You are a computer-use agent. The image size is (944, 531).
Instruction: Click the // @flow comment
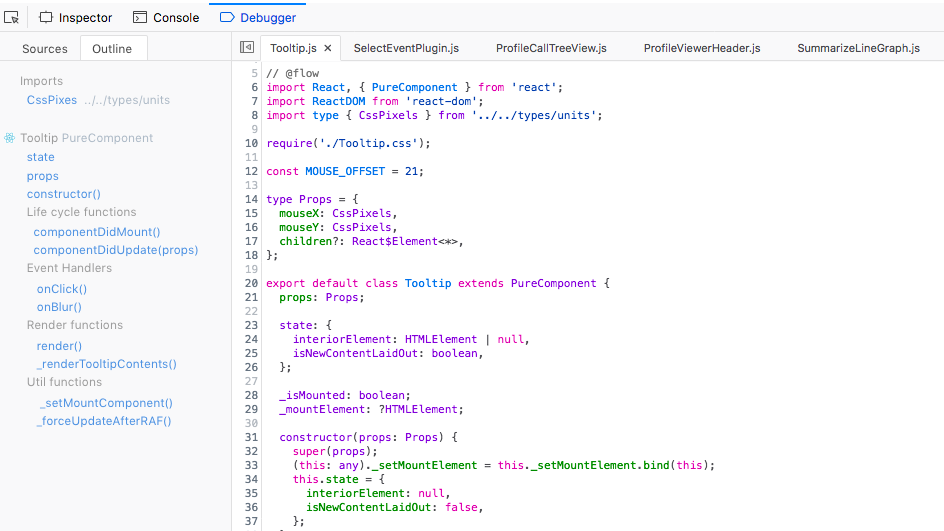tap(293, 73)
